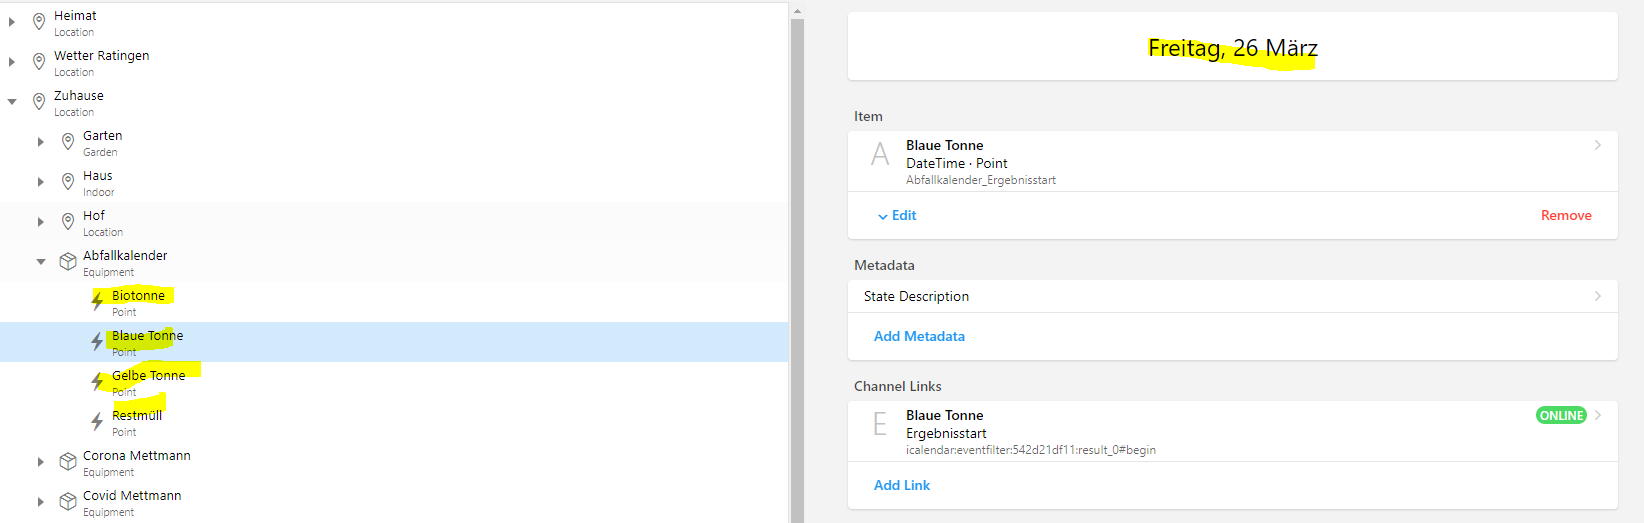
Task: Collapse the Zuhause location node
Action: [x=12, y=102]
